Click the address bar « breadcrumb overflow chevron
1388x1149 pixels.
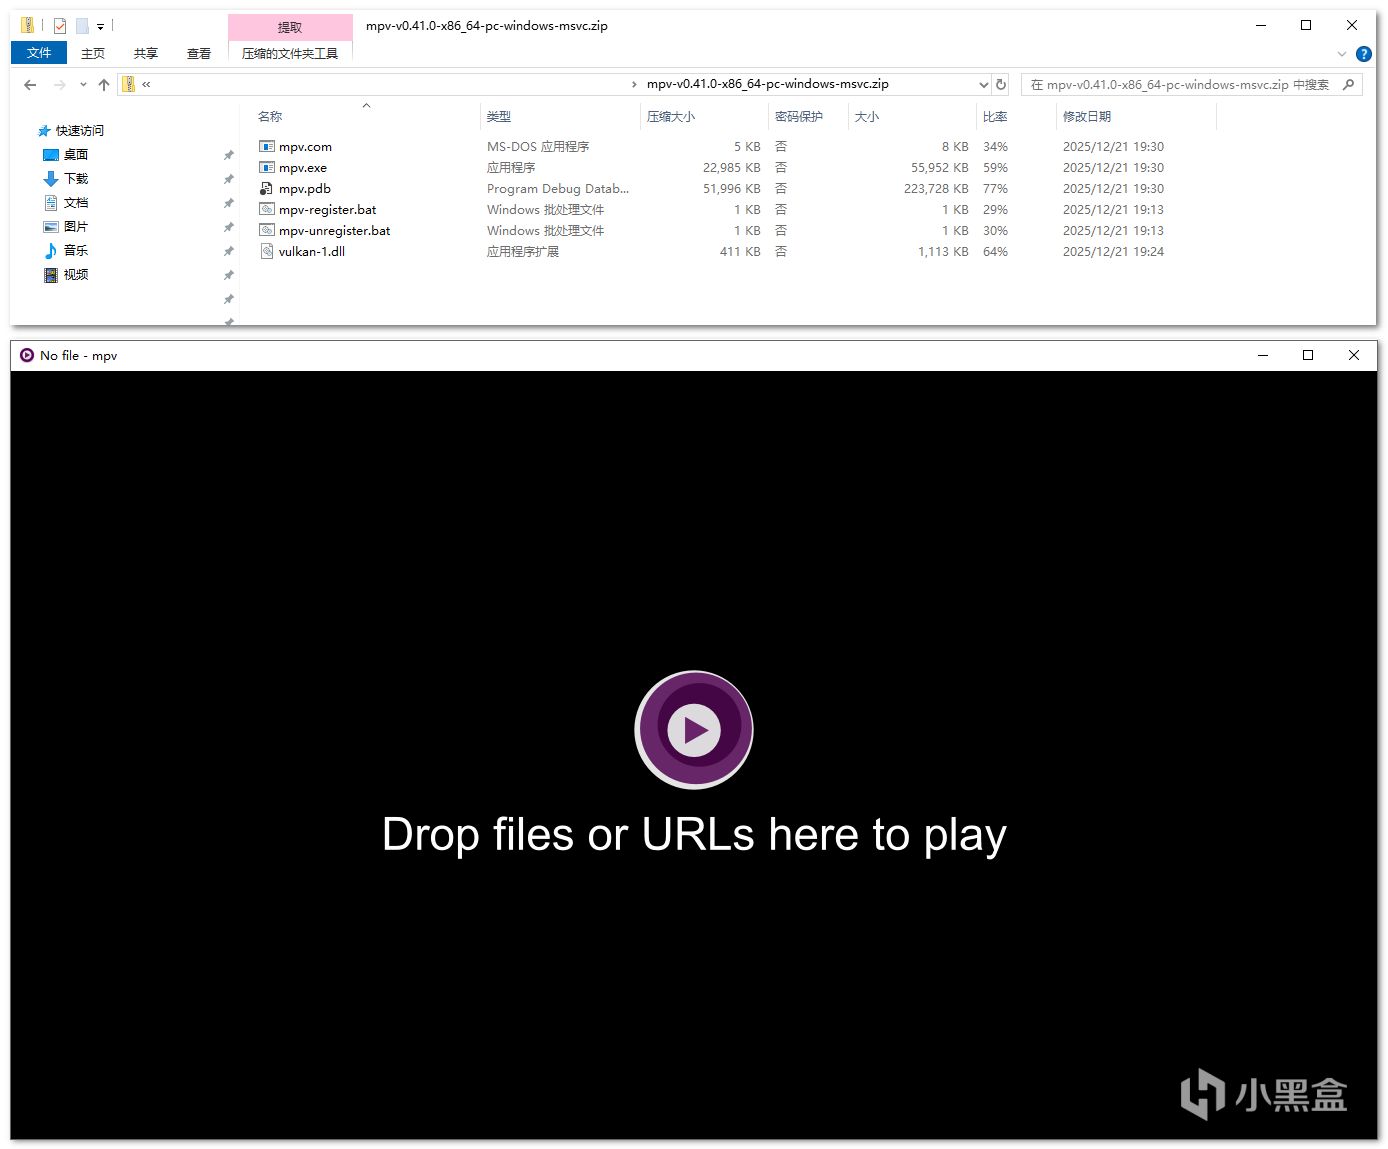[x=146, y=84]
